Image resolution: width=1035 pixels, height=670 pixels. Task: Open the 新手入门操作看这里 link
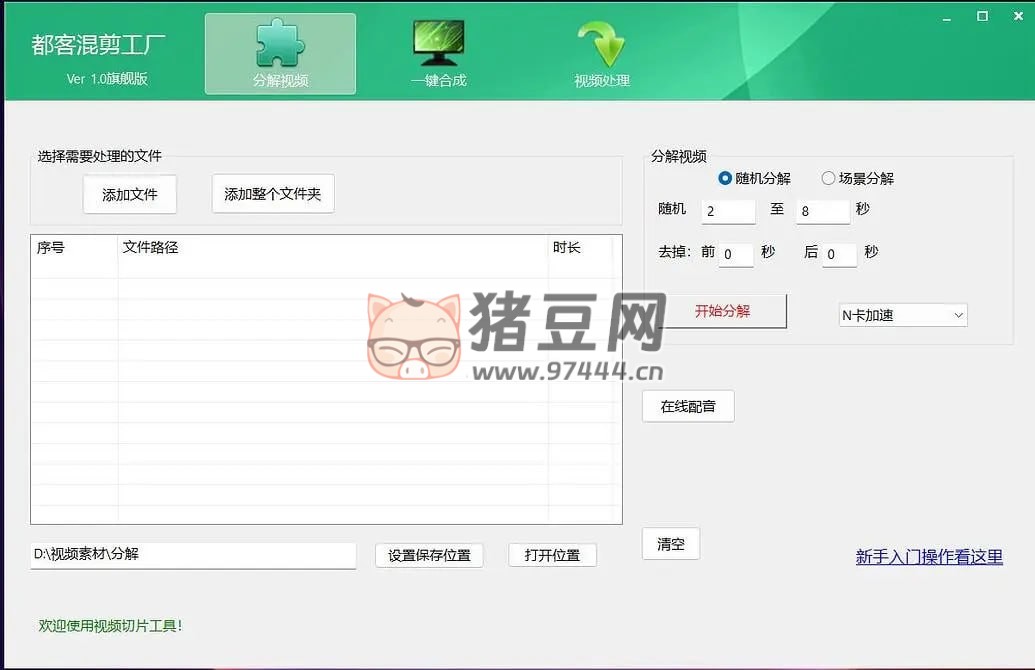coord(929,557)
